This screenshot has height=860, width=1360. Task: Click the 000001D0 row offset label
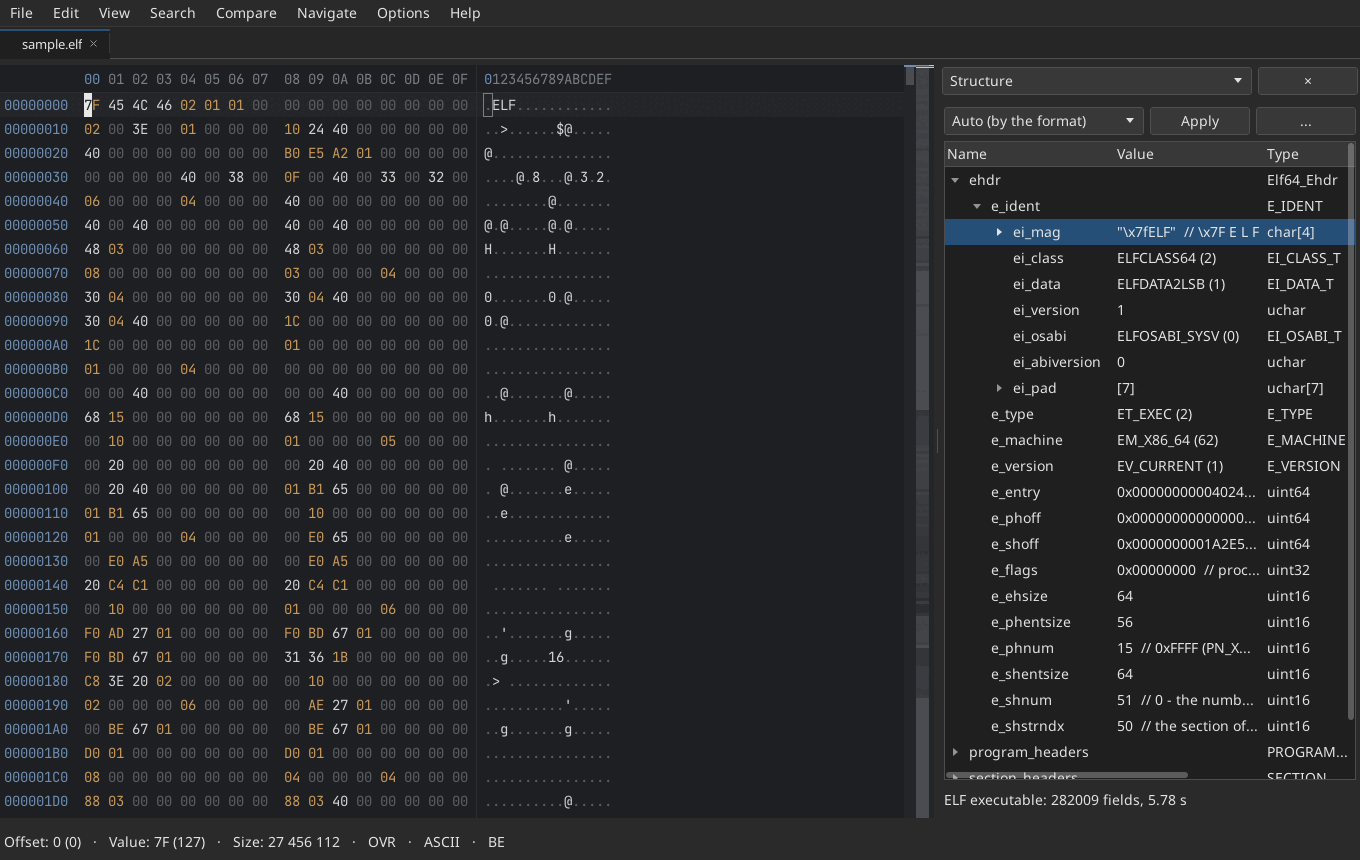click(36, 801)
